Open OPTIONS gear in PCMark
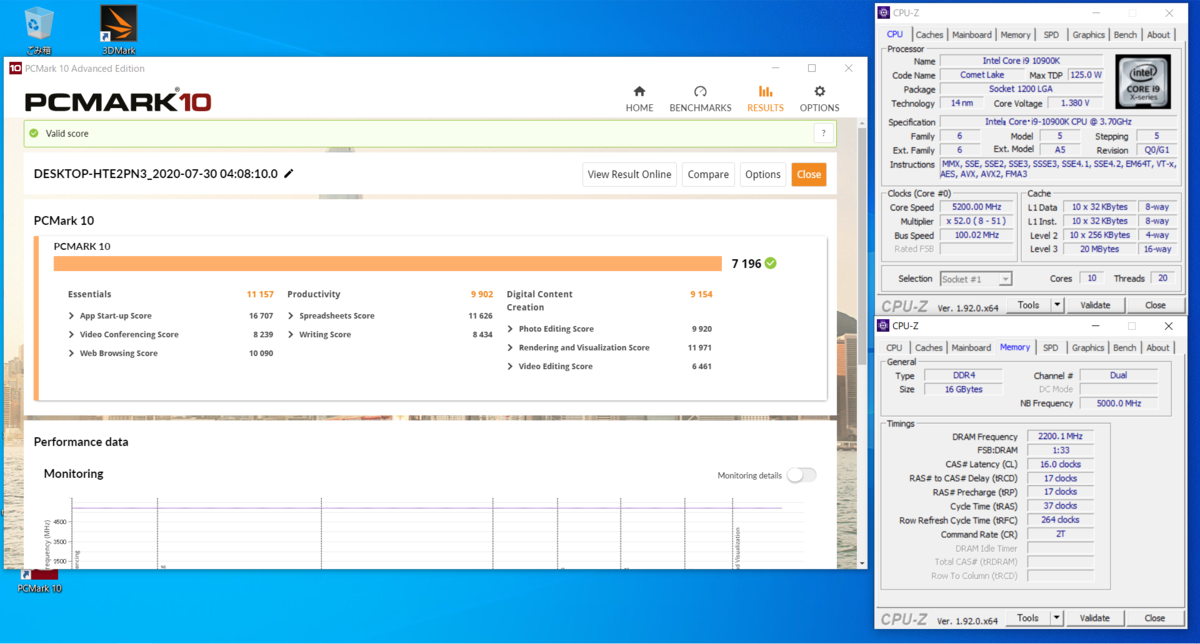Screen dimensions: 1200x644 pos(819,98)
